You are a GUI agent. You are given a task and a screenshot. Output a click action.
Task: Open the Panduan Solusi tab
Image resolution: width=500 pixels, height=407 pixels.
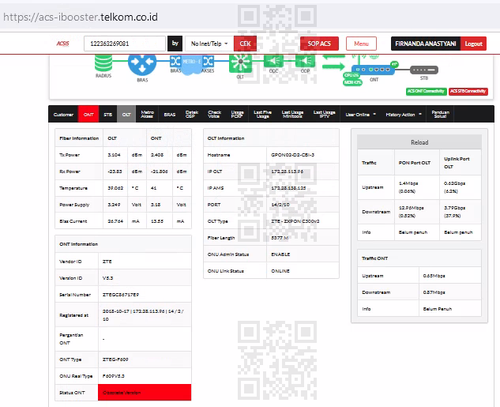point(440,114)
